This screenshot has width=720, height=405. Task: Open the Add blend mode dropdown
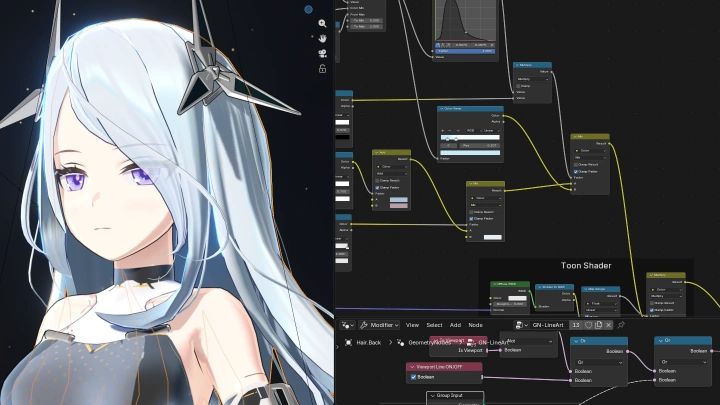click(x=392, y=174)
